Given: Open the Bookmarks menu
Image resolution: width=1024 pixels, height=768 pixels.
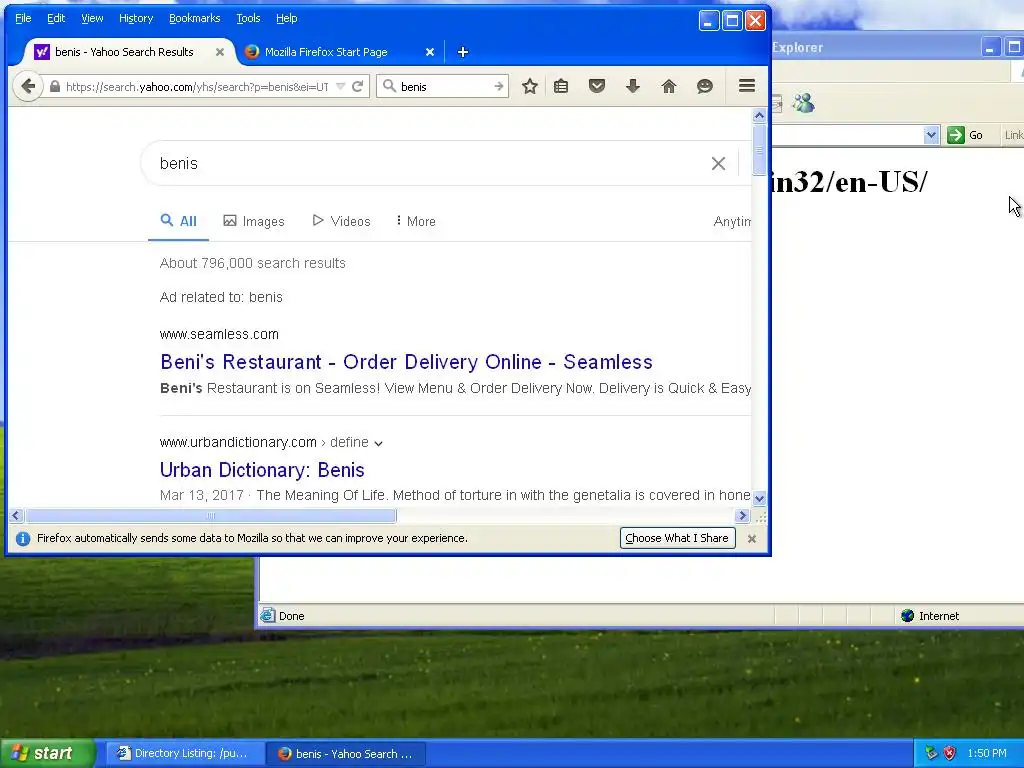Looking at the screenshot, I should pyautogui.click(x=195, y=18).
